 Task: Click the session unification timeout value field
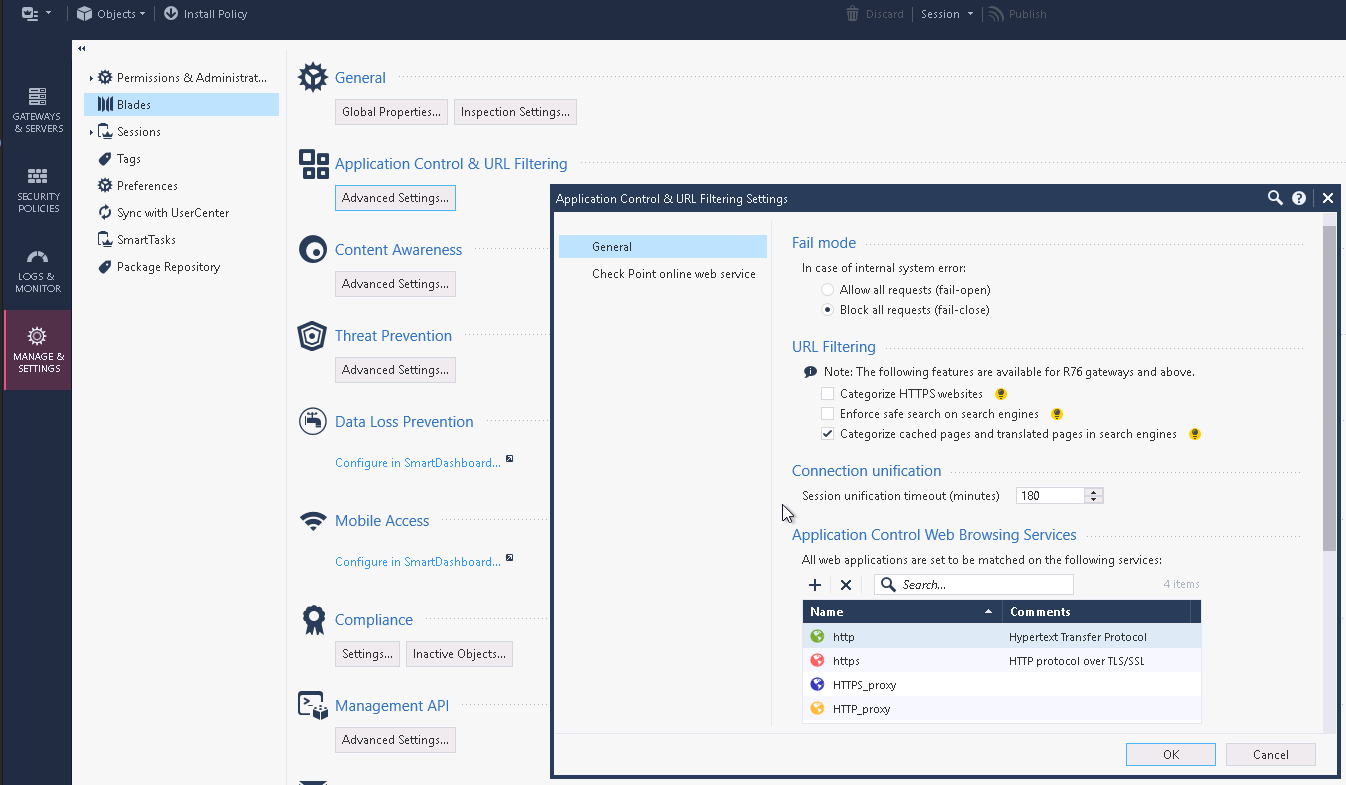pyautogui.click(x=1051, y=496)
